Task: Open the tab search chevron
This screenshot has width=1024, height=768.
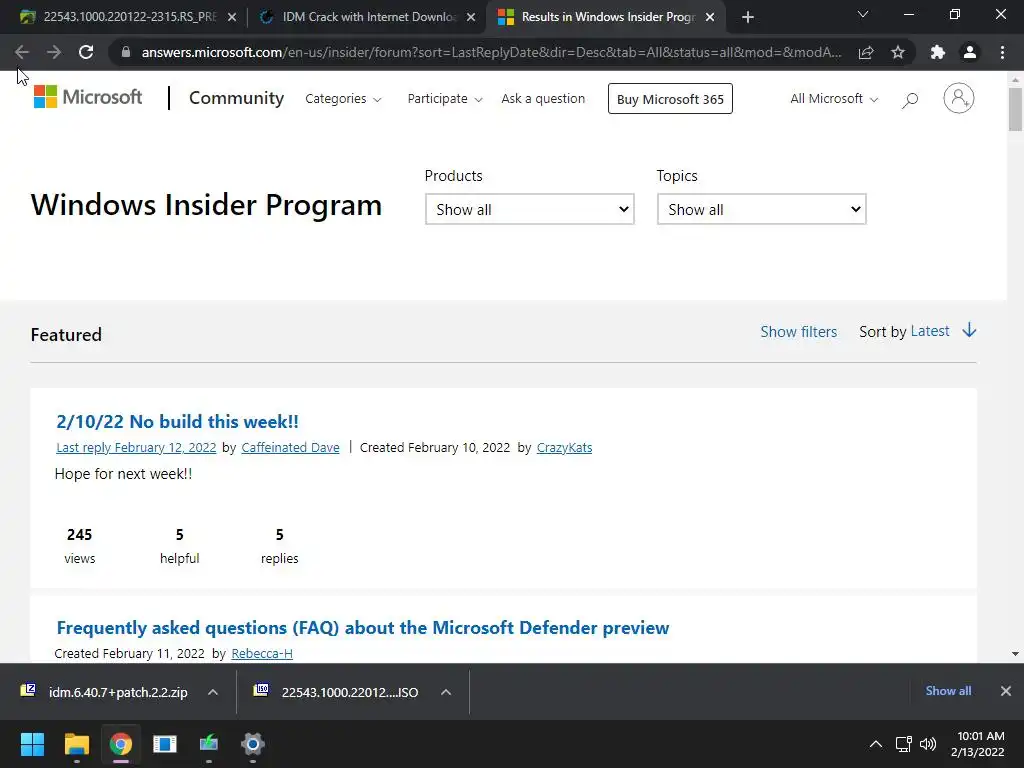Action: (x=863, y=14)
